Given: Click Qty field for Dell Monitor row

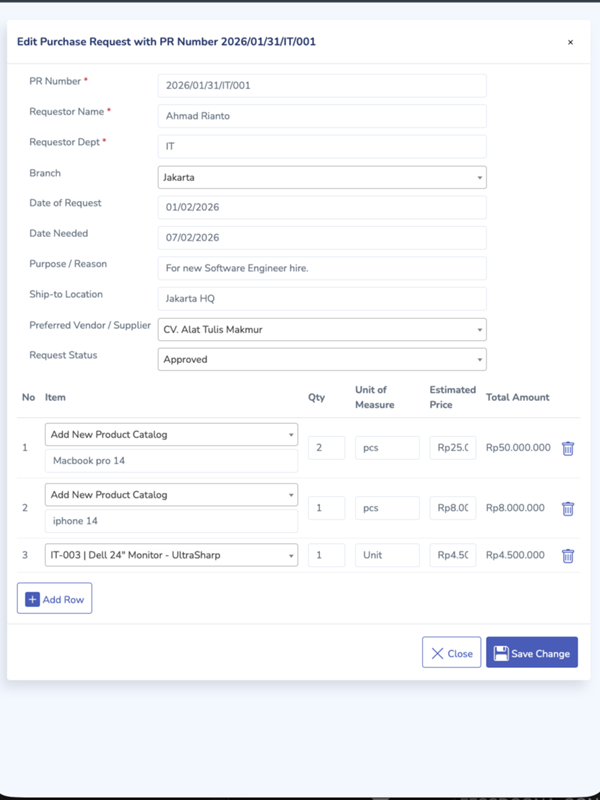Looking at the screenshot, I should tap(327, 555).
